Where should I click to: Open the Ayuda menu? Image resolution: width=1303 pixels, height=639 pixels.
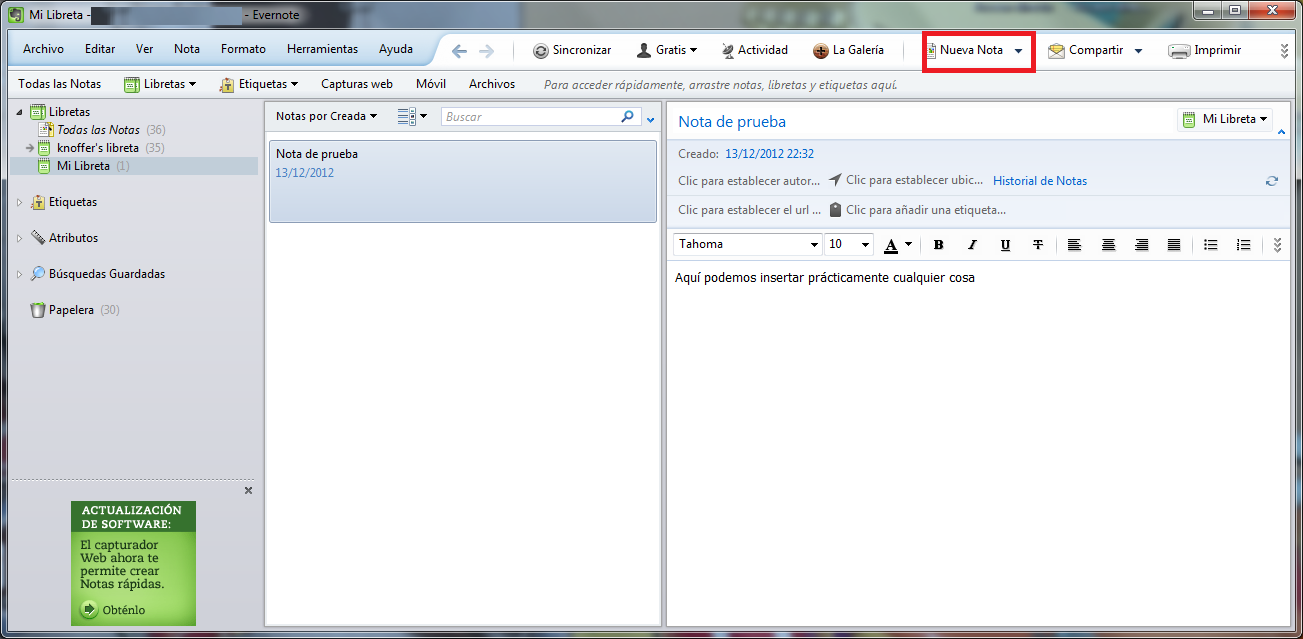pos(396,49)
